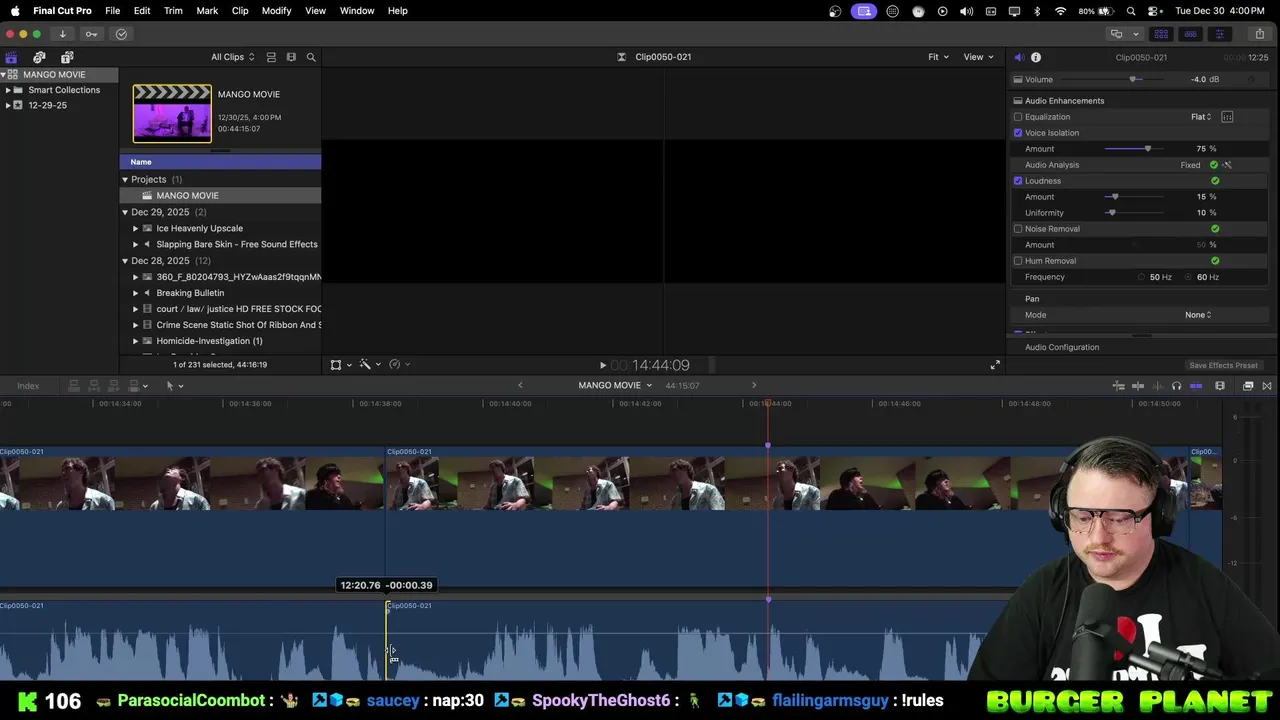Open the Titles and Generators sidebar
The image size is (1280, 720).
coord(67,57)
